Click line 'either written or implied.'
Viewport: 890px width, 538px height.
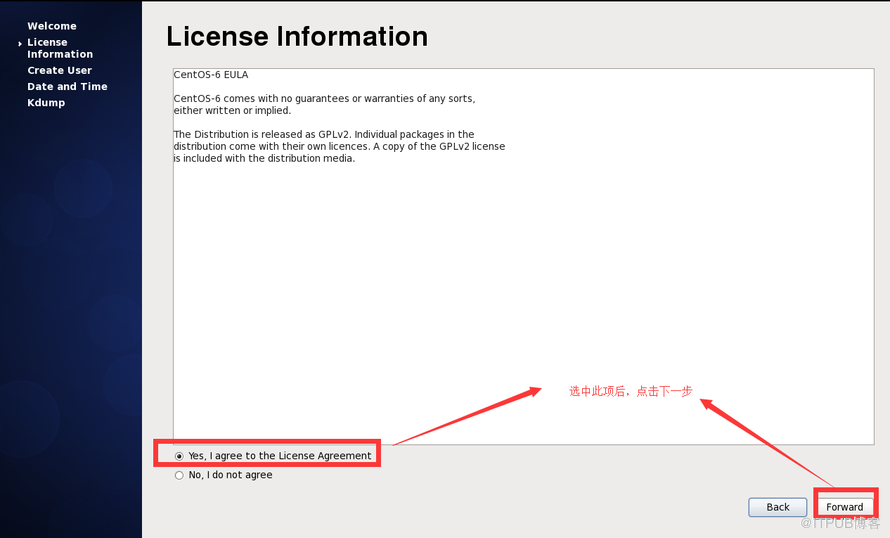[232, 111]
